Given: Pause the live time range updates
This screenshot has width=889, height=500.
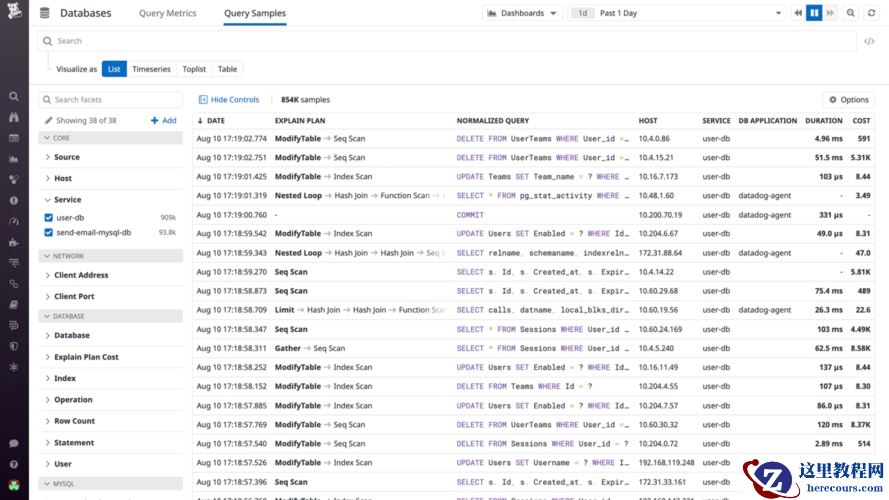Looking at the screenshot, I should 814,13.
